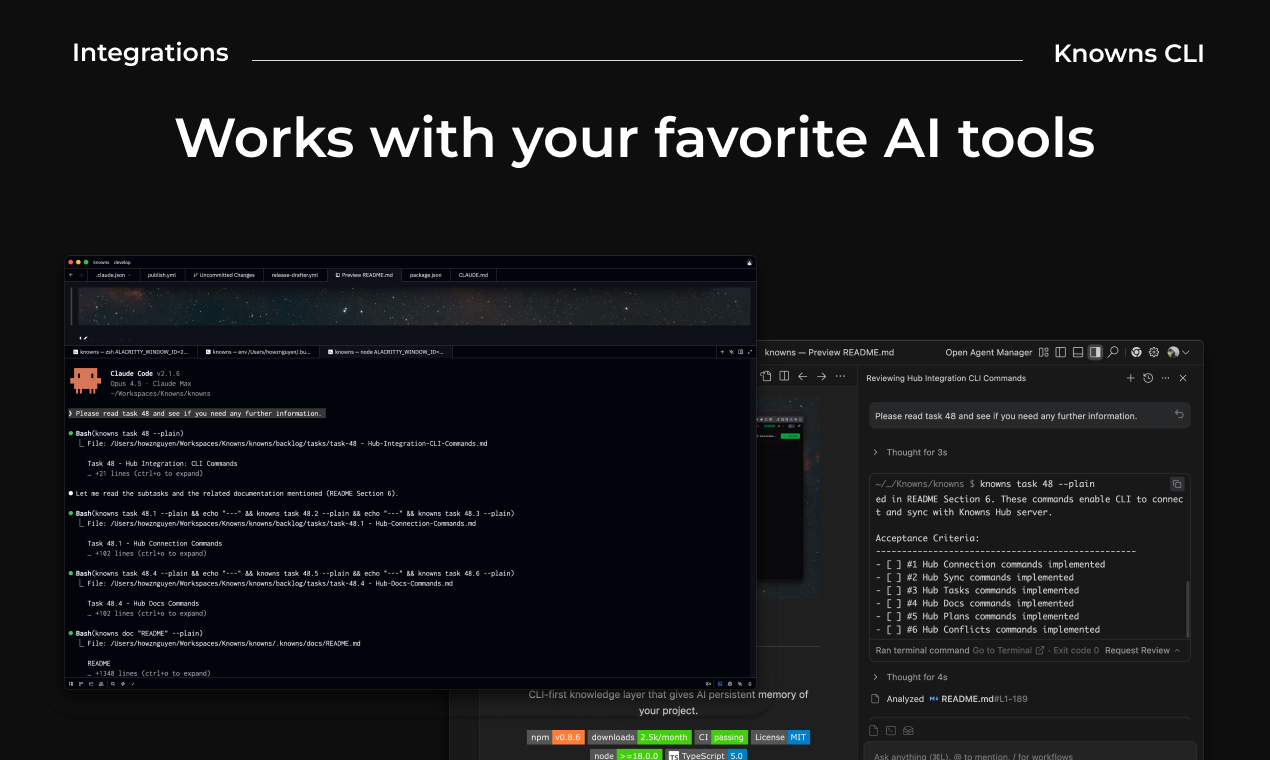Click the develop branch label in title bar
Image resolution: width=1270 pixels, height=760 pixels.
(x=122, y=262)
